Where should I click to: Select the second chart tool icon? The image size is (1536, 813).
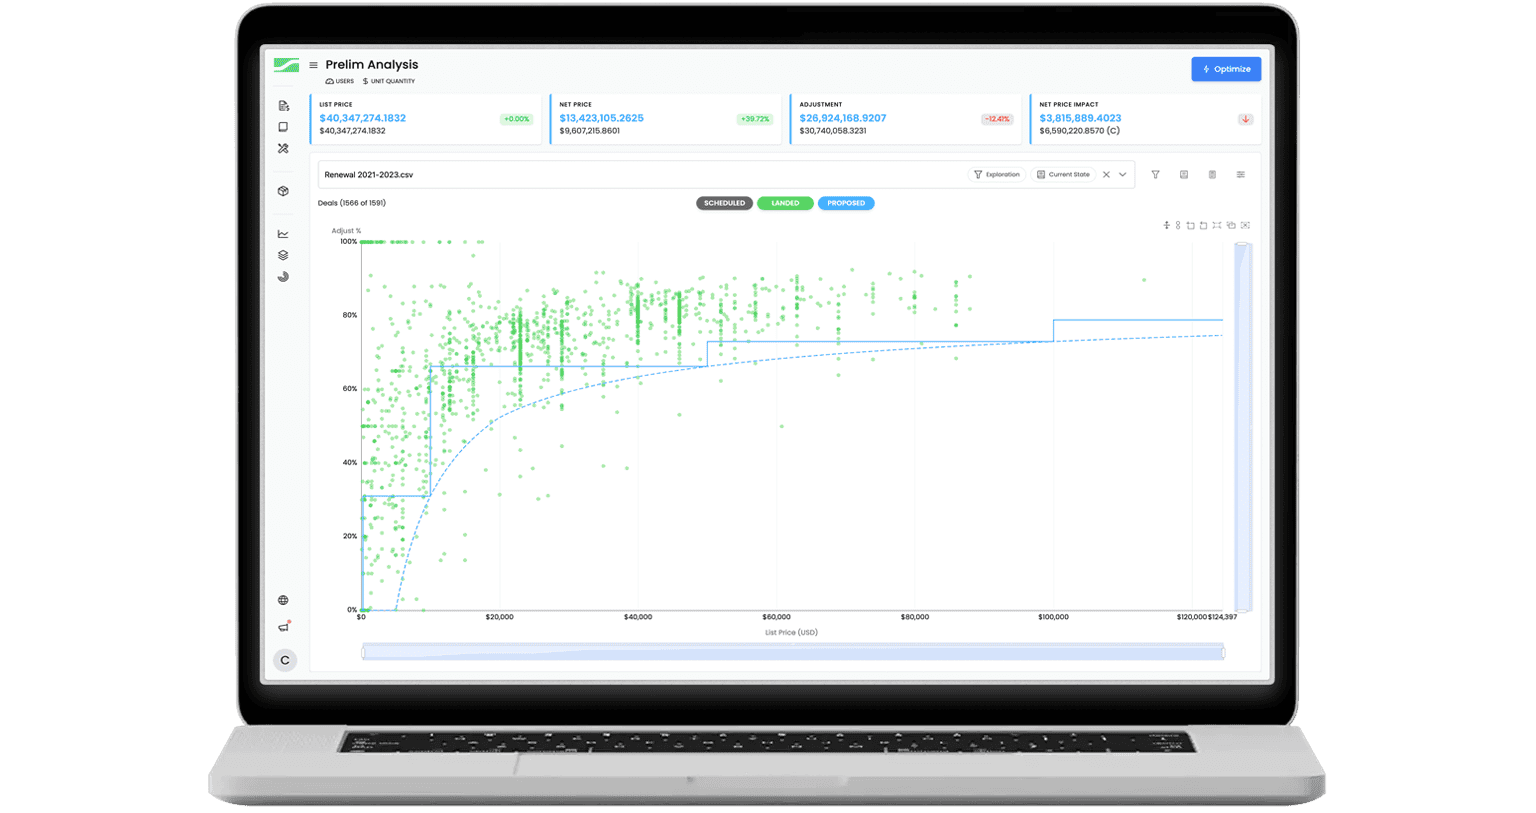(x=1178, y=225)
